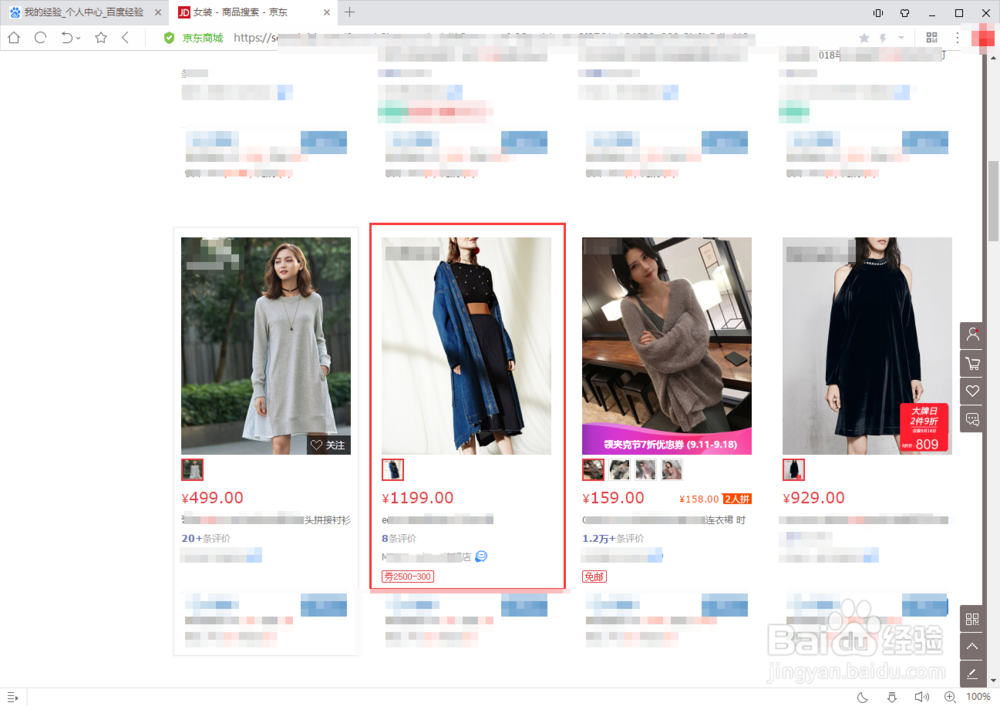Open the grey dress product image

[266, 346]
